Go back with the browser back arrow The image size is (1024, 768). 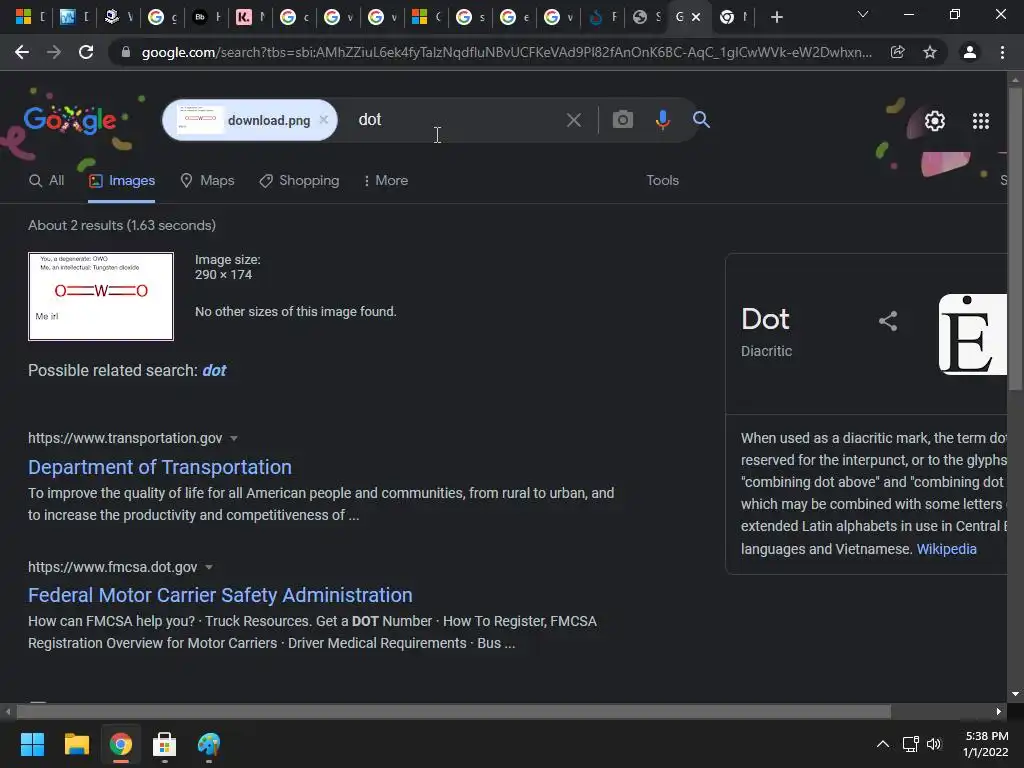tap(22, 52)
